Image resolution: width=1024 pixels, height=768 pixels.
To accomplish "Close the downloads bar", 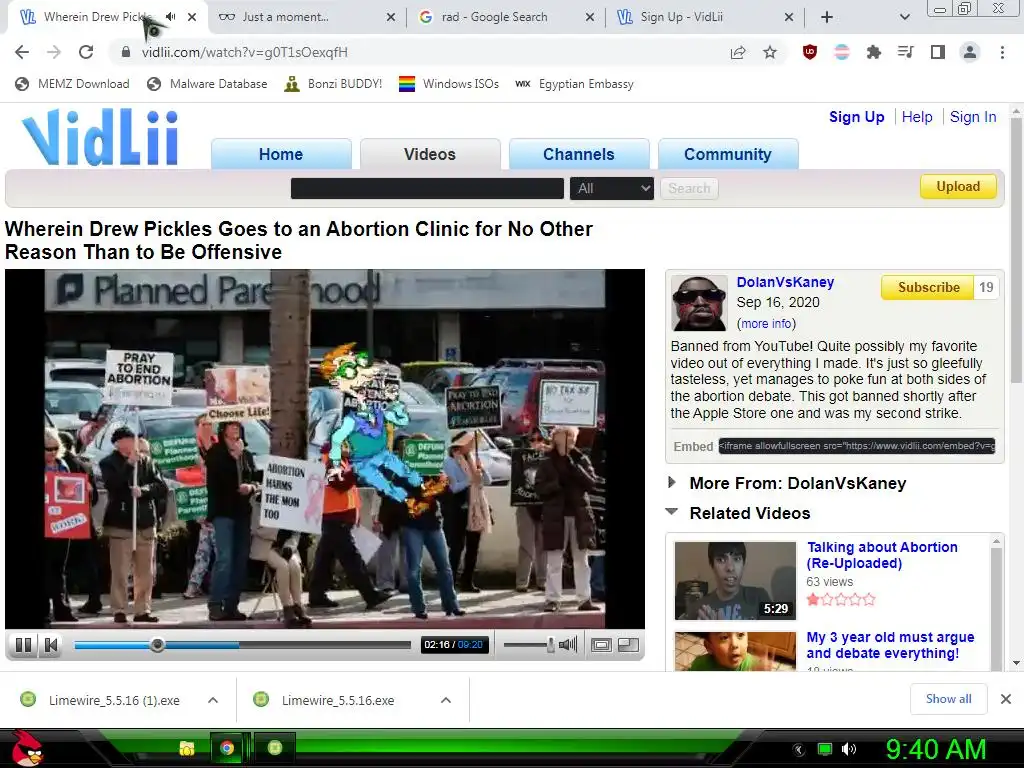I will click(x=1006, y=699).
